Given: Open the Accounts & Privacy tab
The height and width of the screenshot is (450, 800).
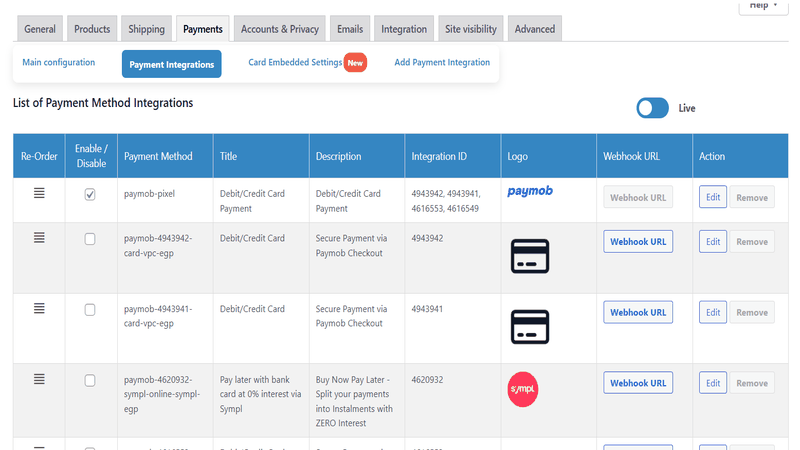Looking at the screenshot, I should pos(281,29).
